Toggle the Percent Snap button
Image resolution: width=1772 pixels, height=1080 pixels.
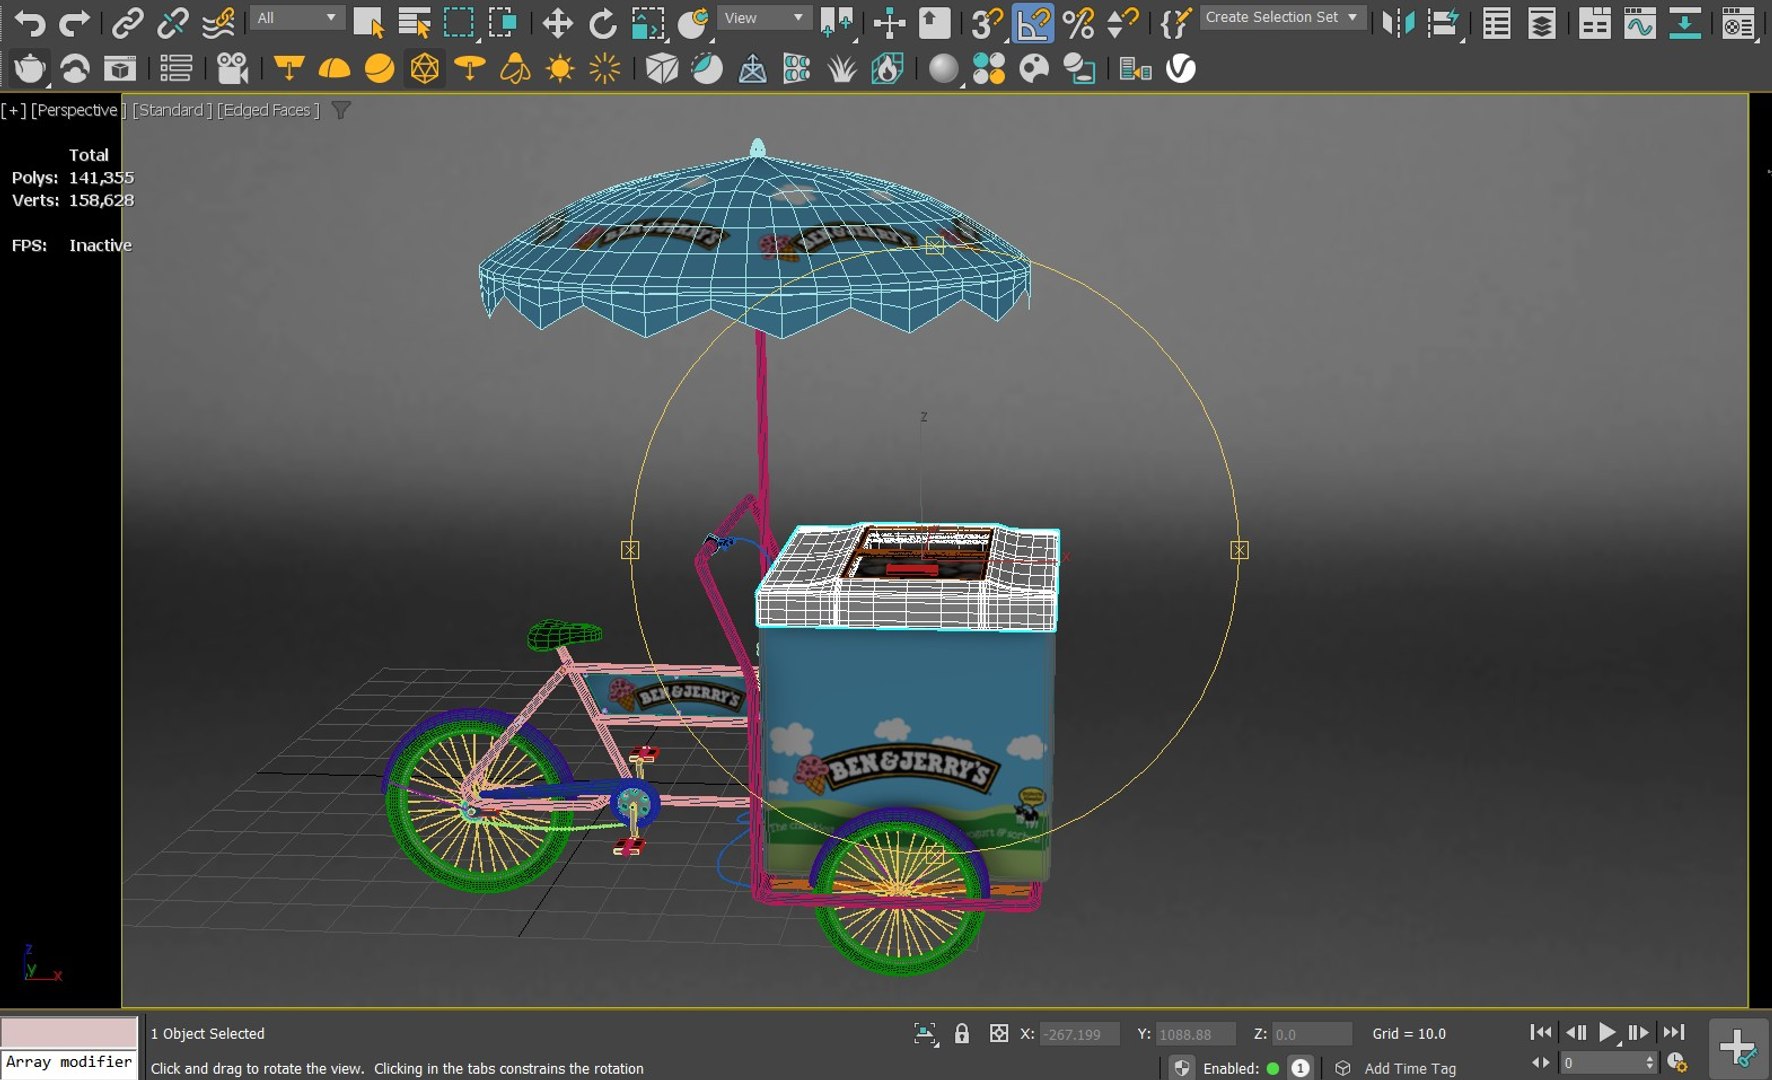[x=1078, y=22]
